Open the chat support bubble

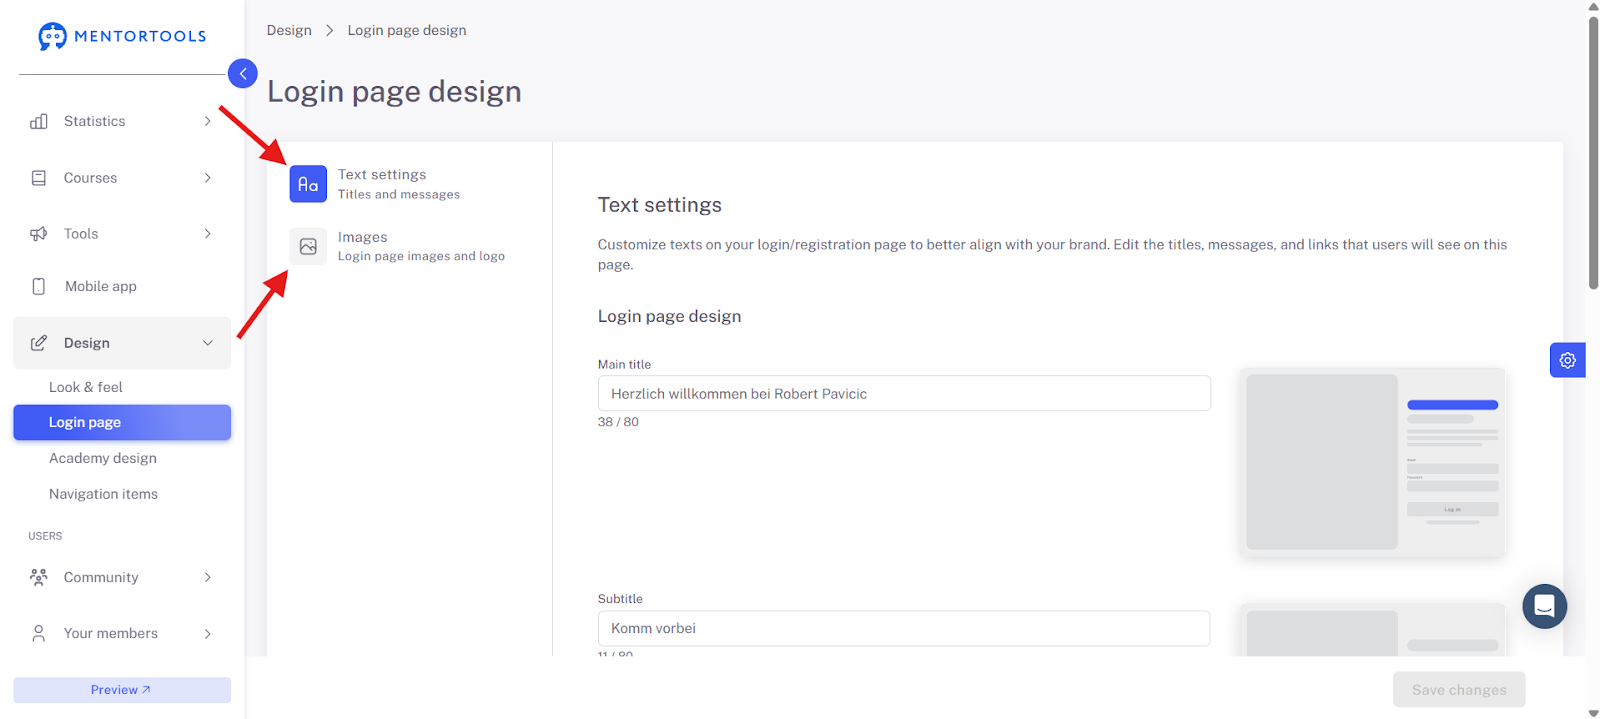pyautogui.click(x=1544, y=606)
